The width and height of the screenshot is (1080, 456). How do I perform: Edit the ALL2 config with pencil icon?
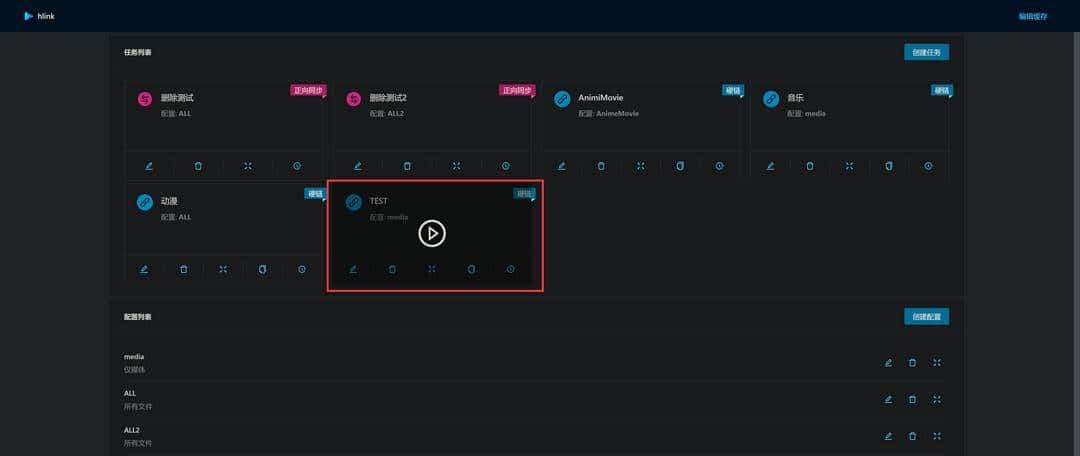coord(889,436)
